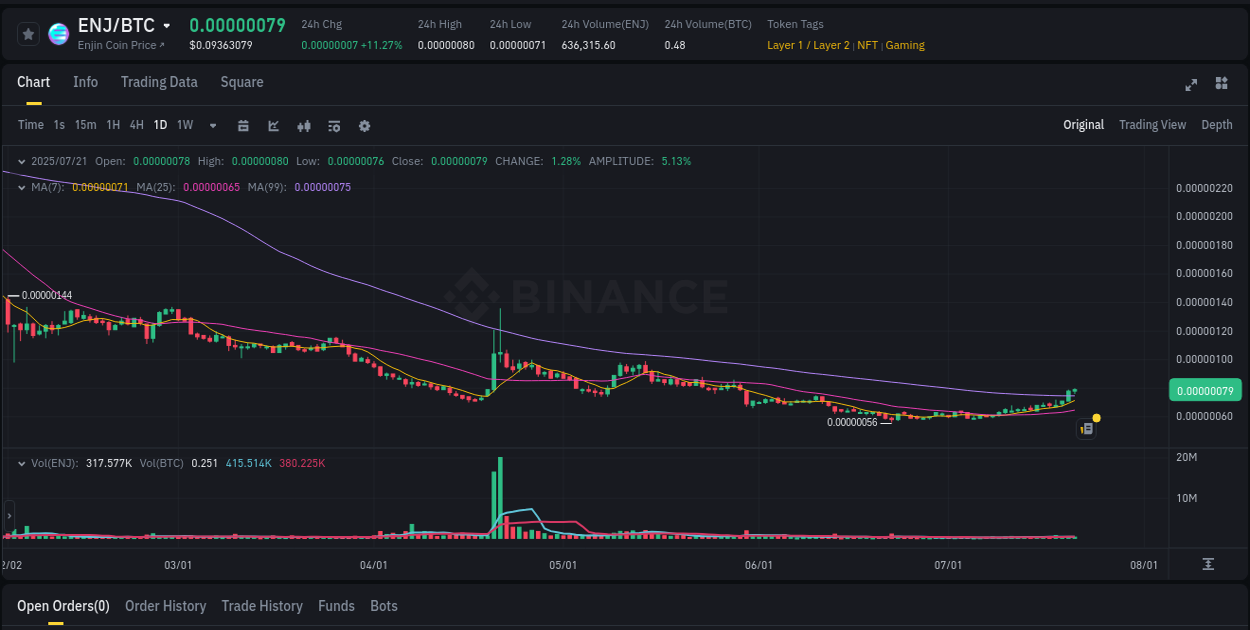Click the yellow marker dot on the chart
Viewport: 1250px width, 630px height.
point(1097,417)
